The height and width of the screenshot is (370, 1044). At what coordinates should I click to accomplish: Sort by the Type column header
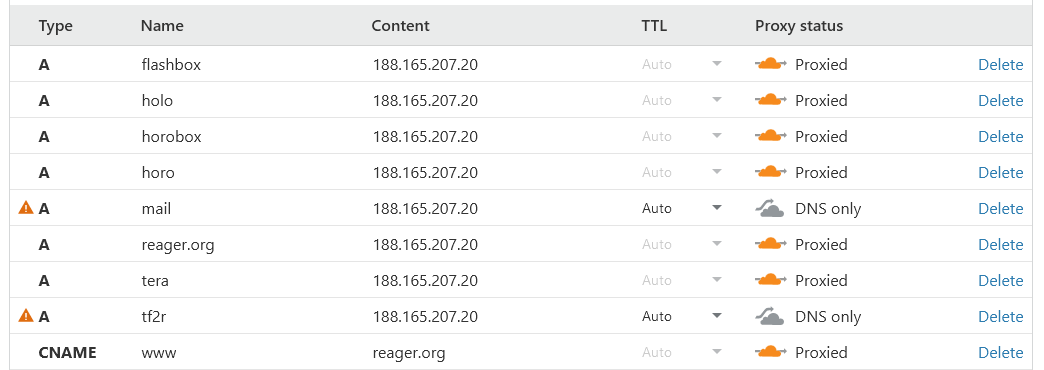coord(56,26)
